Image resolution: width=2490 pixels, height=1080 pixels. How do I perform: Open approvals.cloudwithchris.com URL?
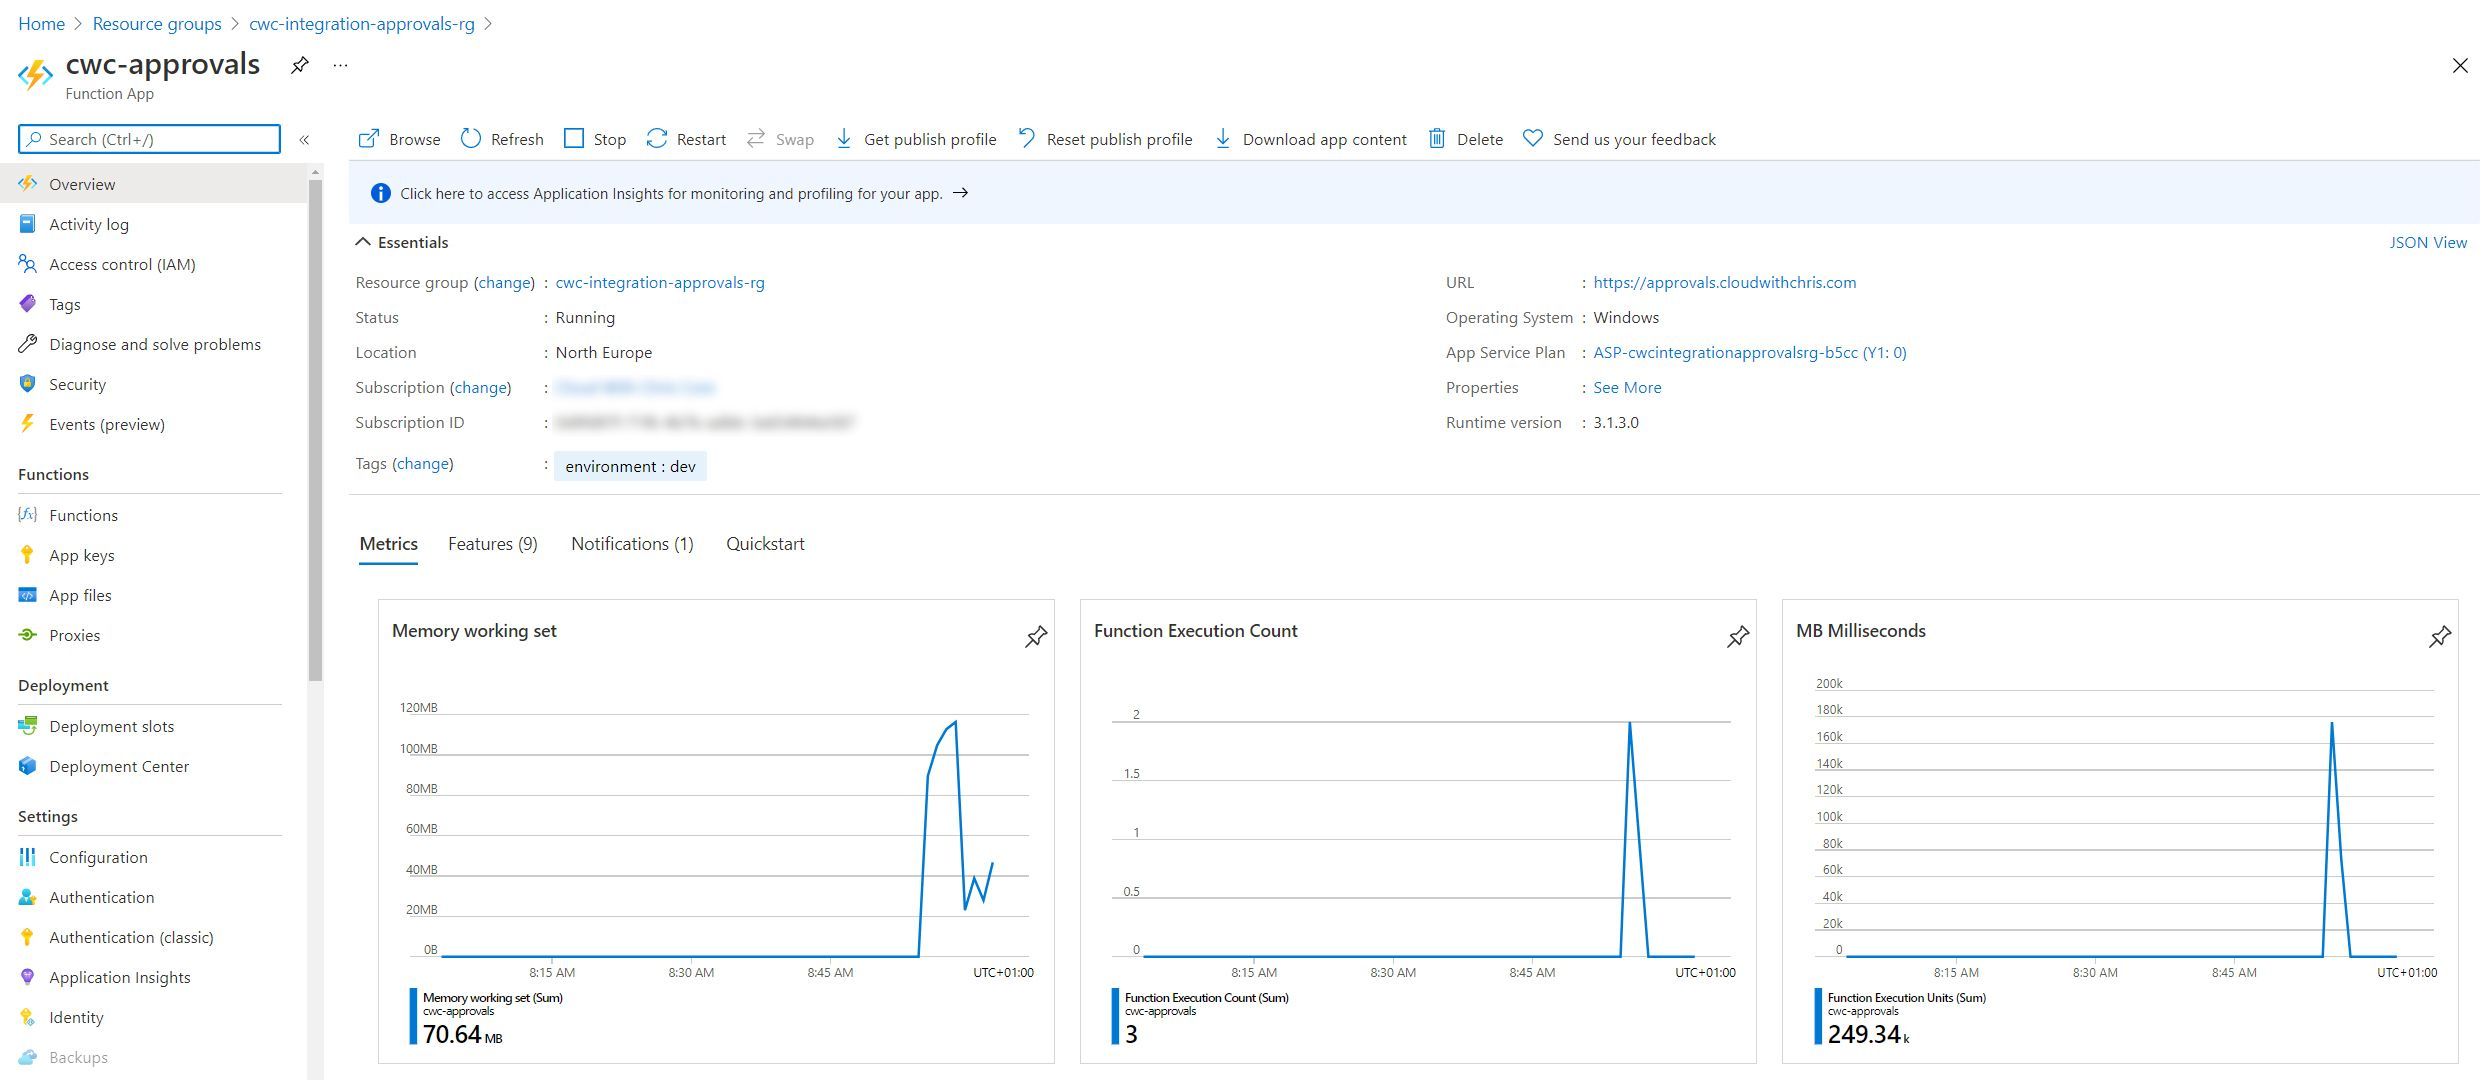pyautogui.click(x=1724, y=282)
